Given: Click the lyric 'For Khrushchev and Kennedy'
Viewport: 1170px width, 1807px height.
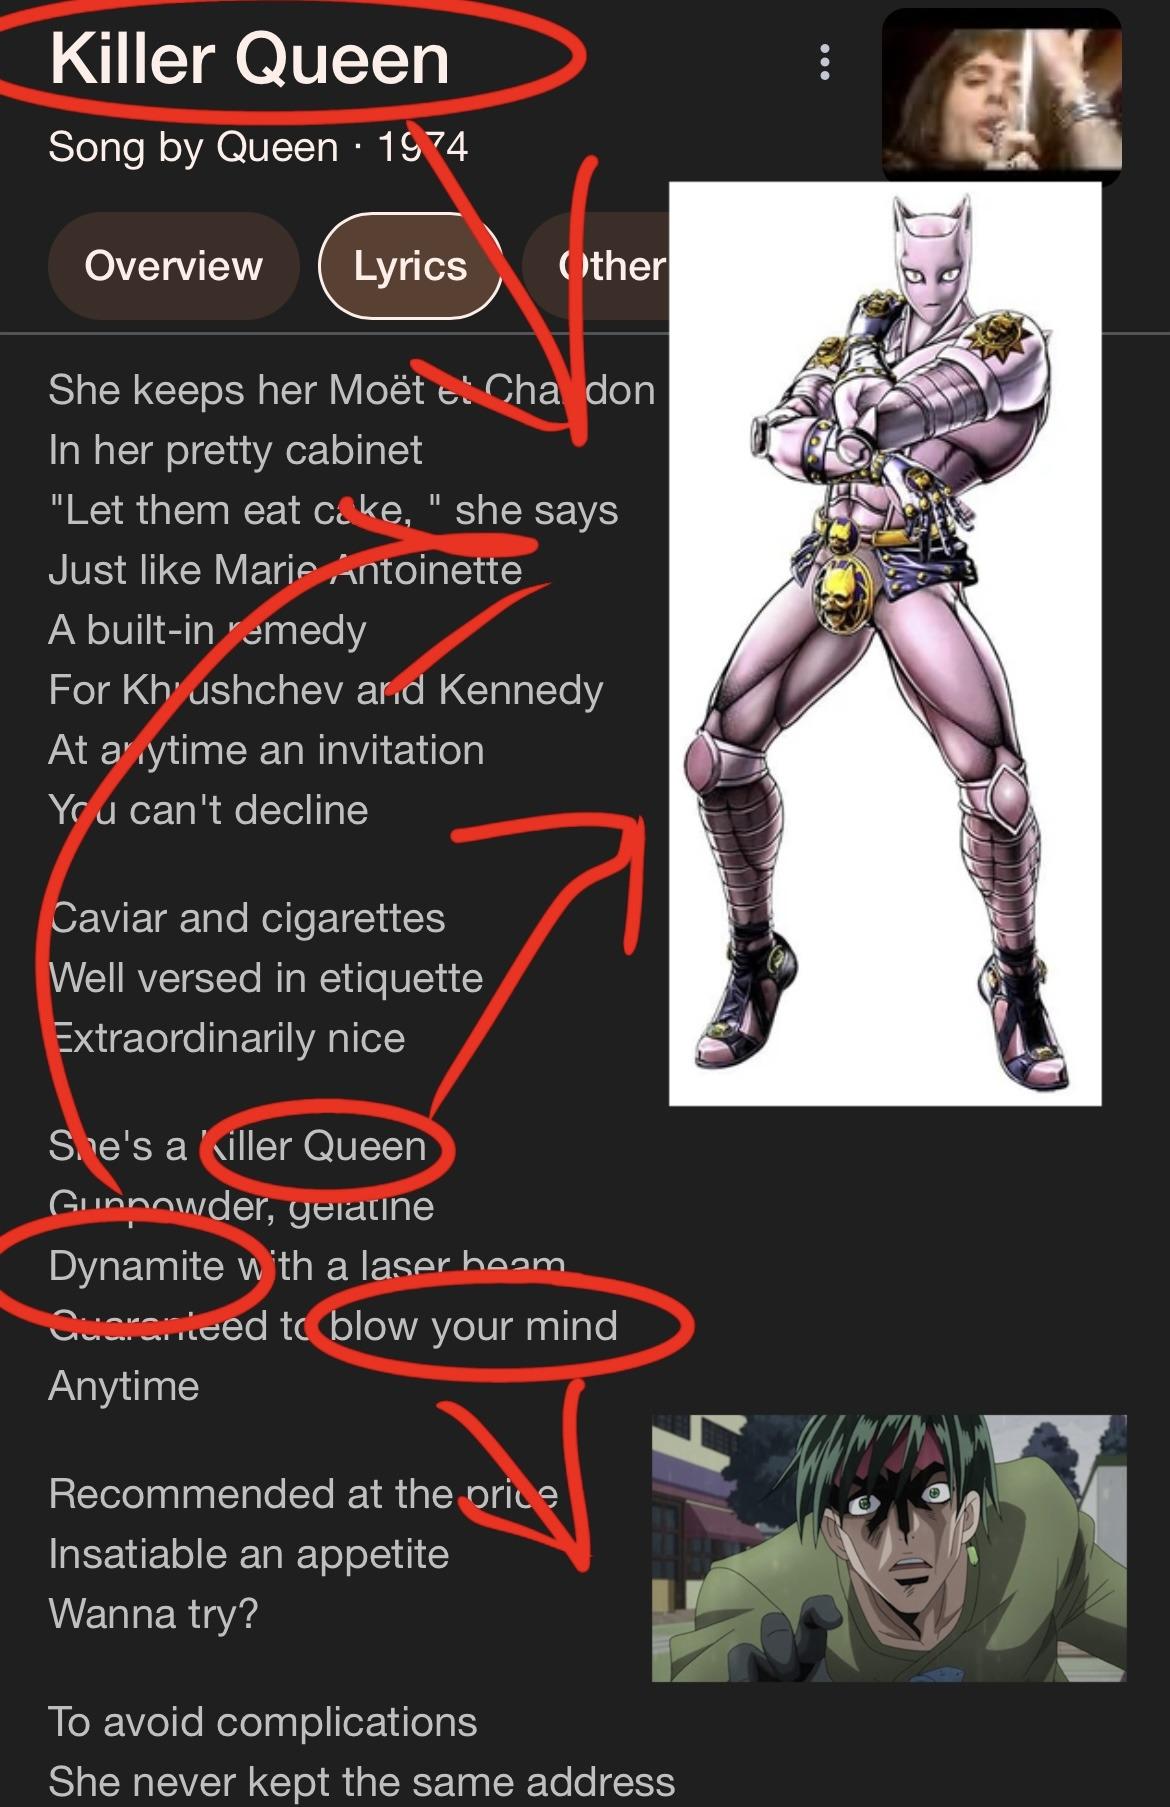Looking at the screenshot, I should click(326, 690).
